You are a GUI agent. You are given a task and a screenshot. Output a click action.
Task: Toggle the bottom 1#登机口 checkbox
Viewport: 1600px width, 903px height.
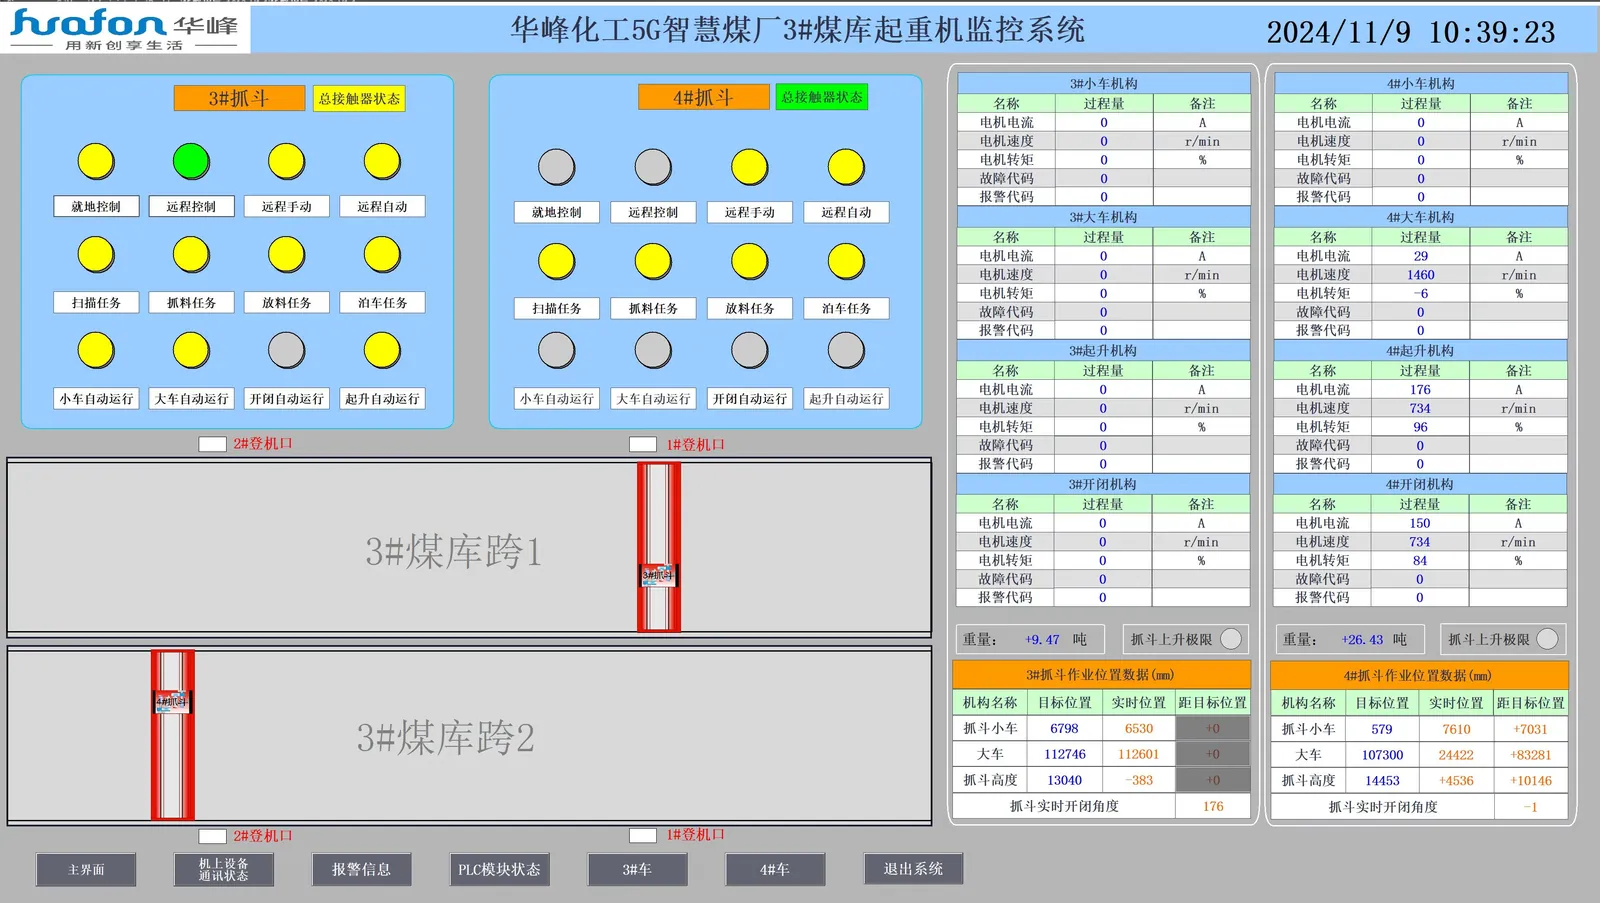click(x=643, y=835)
